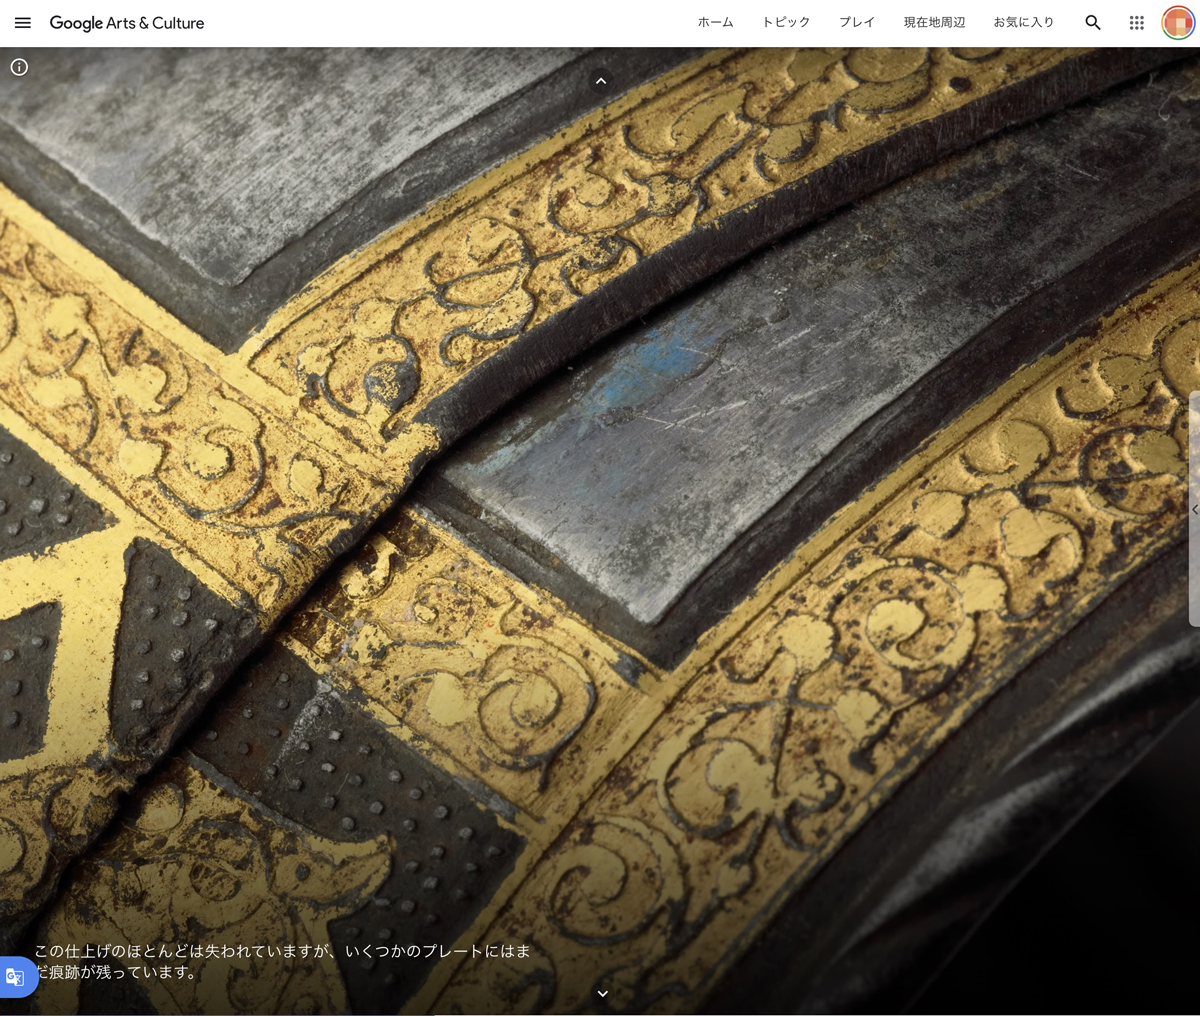1200x1016 pixels.
Task: Open the 現在地周辺 page
Action: 934,22
